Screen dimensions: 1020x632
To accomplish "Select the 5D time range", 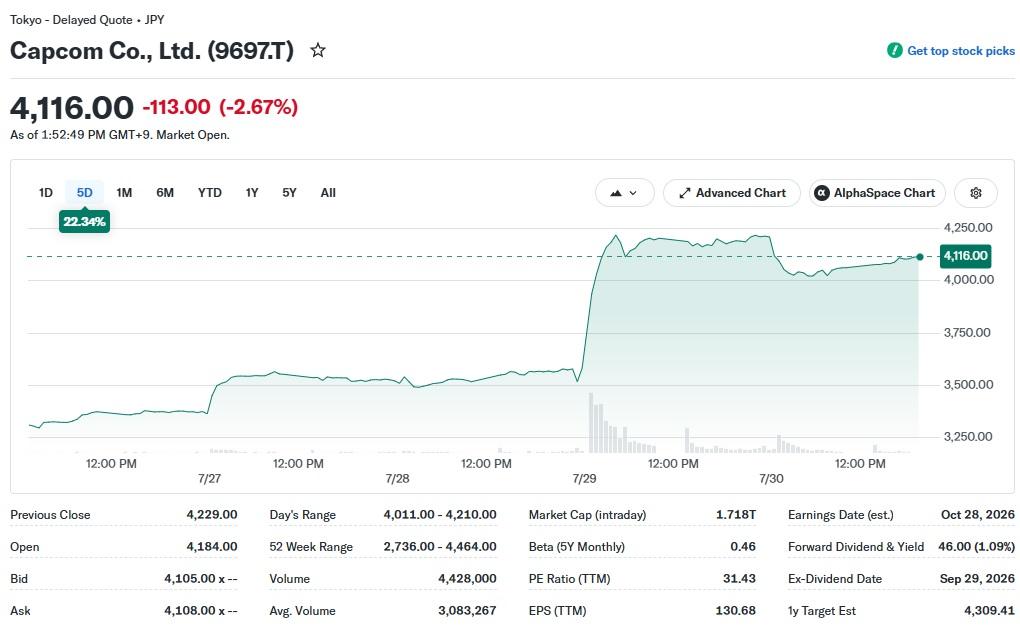I will pos(85,192).
